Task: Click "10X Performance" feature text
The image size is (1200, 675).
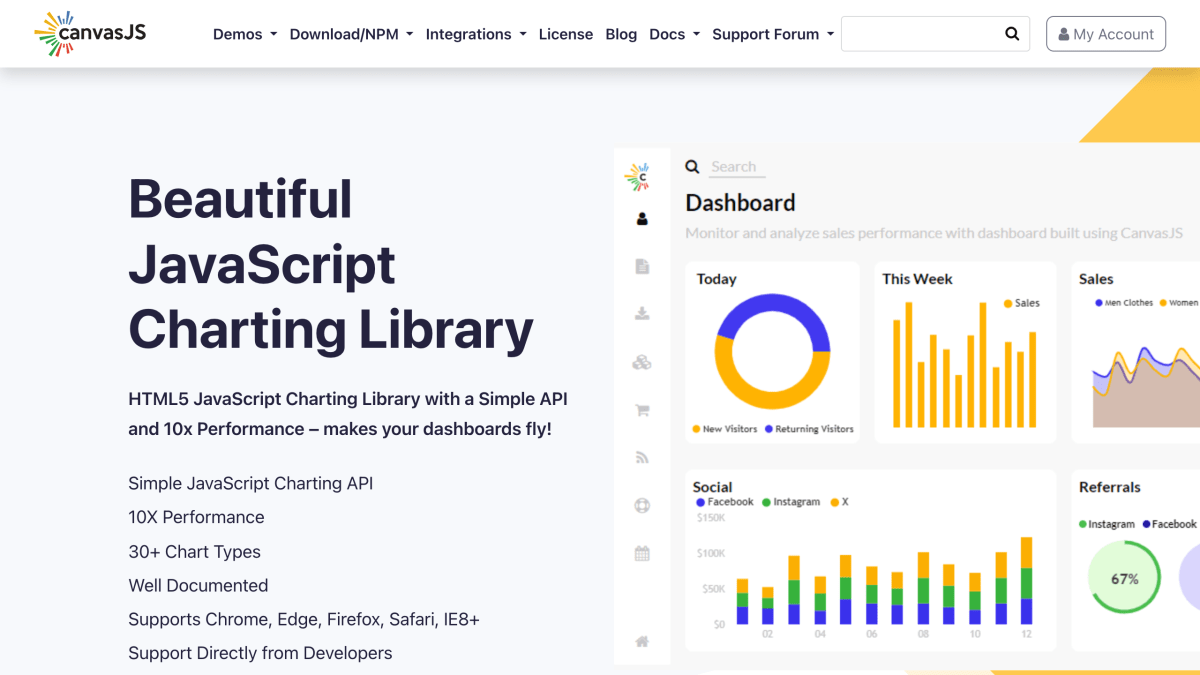Action: click(196, 518)
